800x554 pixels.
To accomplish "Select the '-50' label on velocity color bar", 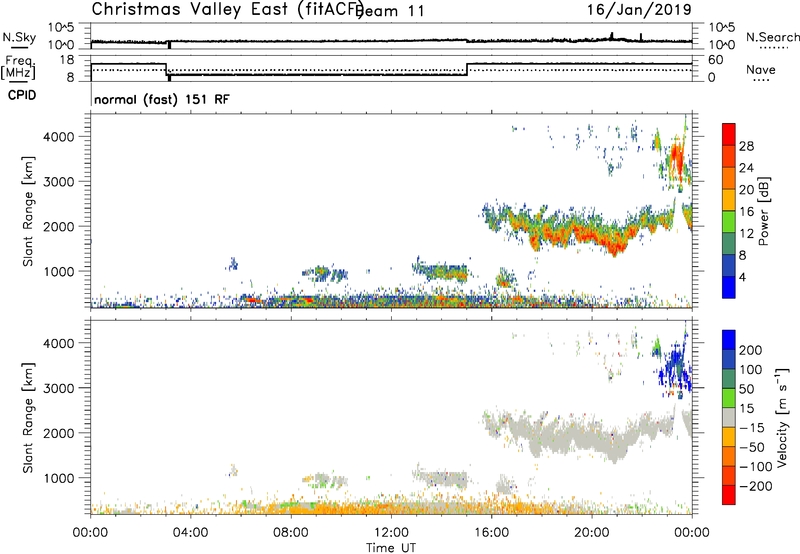I will tap(752, 447).
